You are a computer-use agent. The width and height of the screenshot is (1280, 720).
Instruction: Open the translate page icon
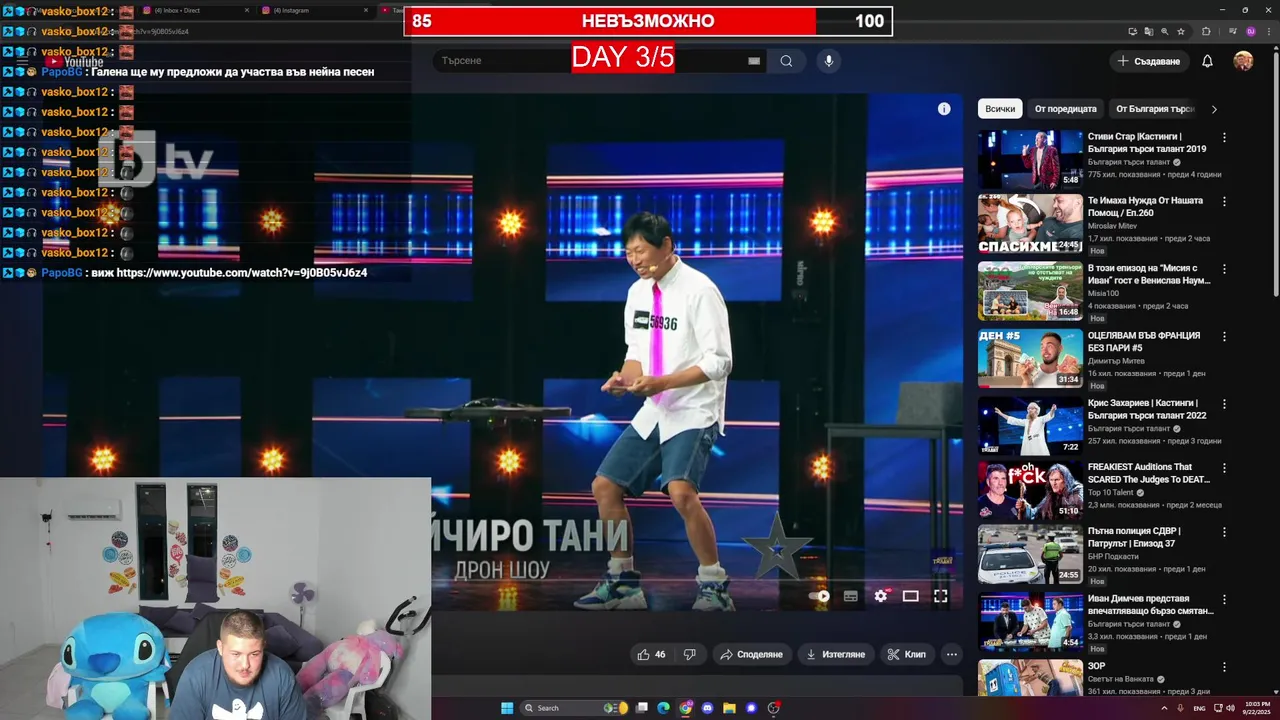point(1148,32)
